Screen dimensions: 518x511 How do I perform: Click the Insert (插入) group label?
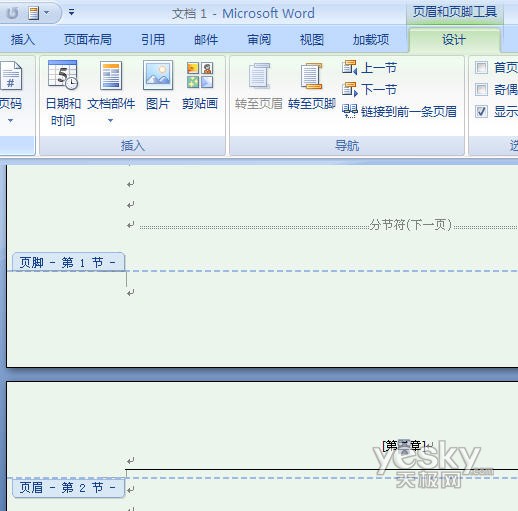133,146
